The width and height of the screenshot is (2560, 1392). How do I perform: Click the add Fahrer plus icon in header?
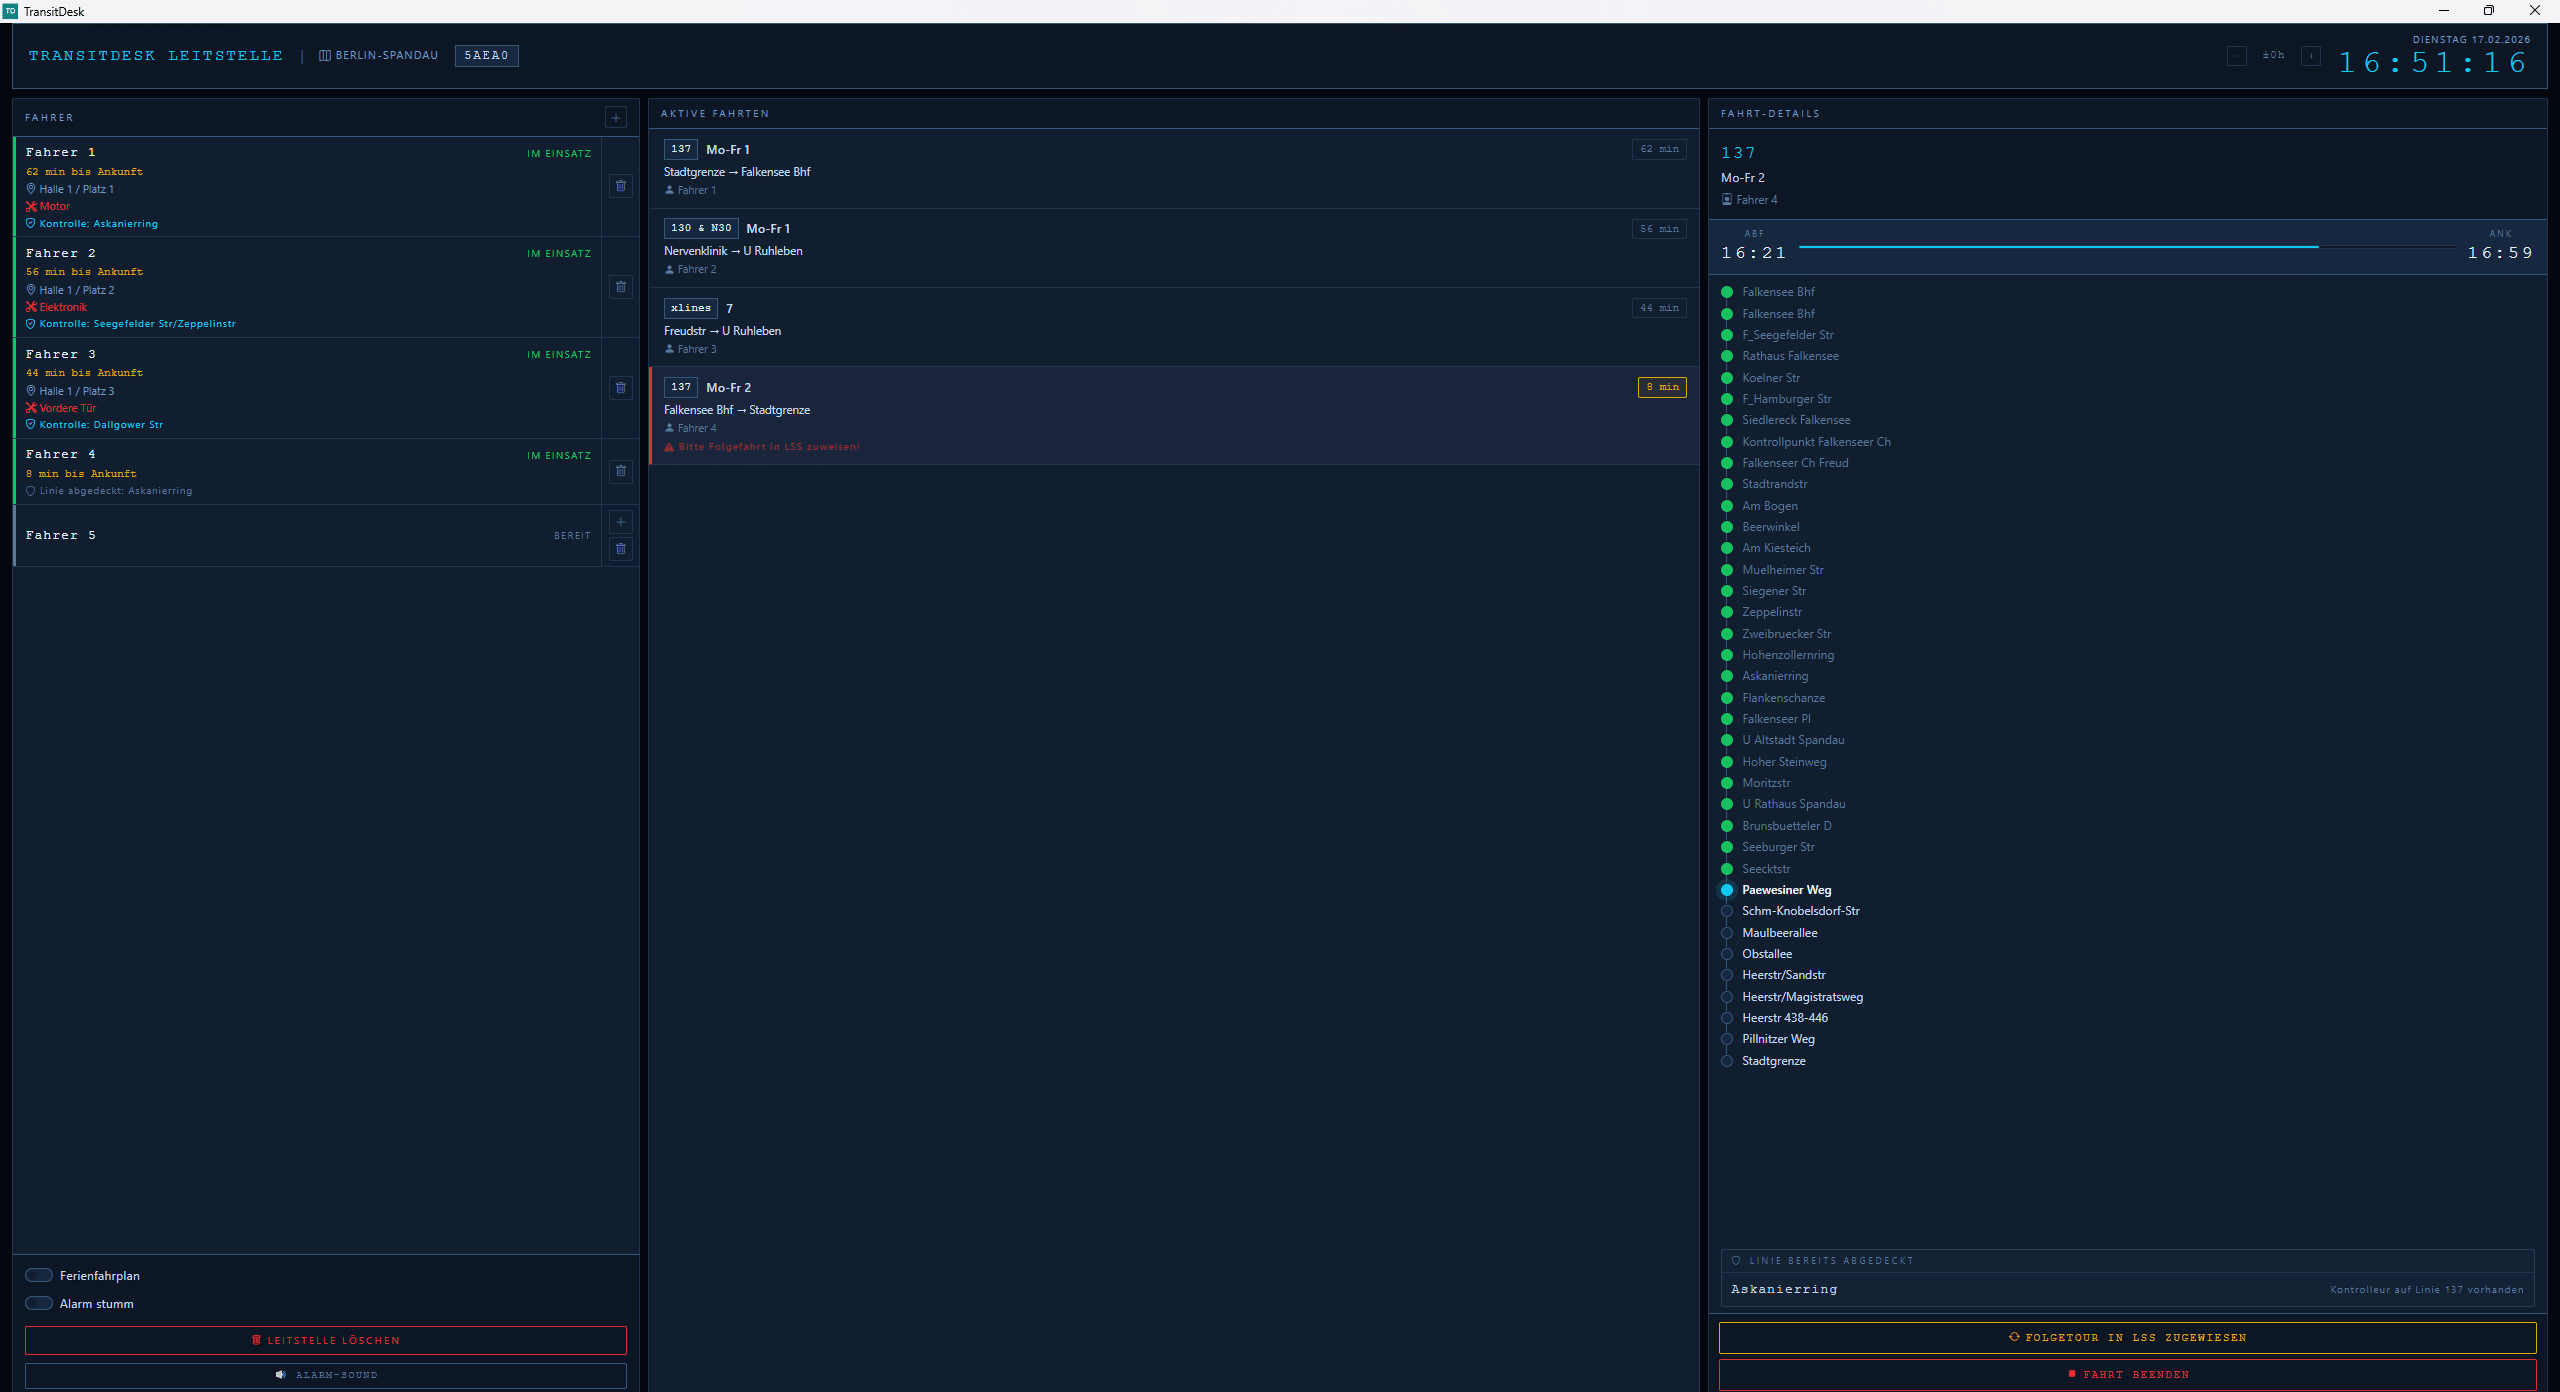point(616,118)
